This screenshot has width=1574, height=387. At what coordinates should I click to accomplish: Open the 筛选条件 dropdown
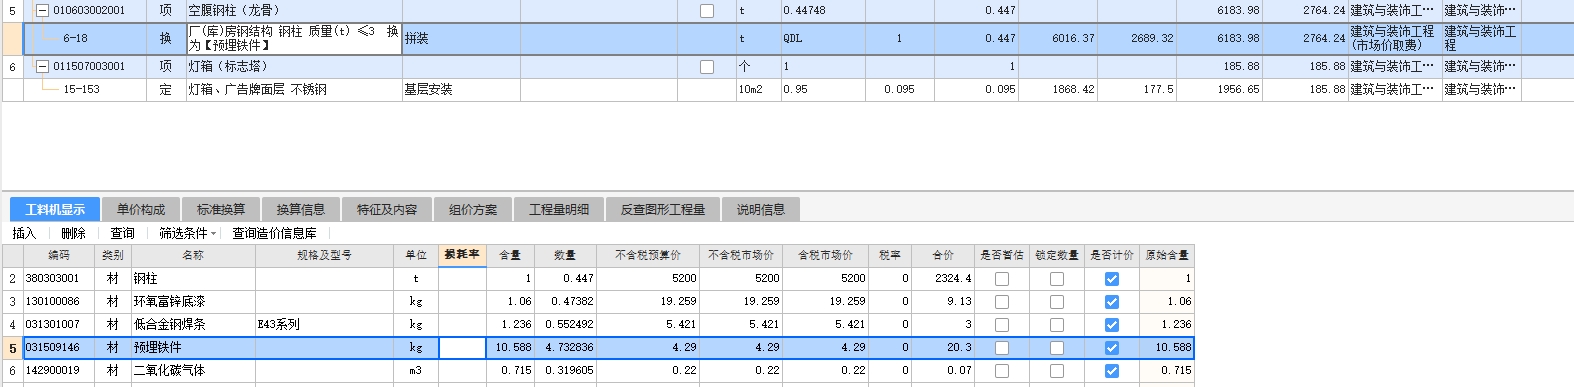[187, 233]
